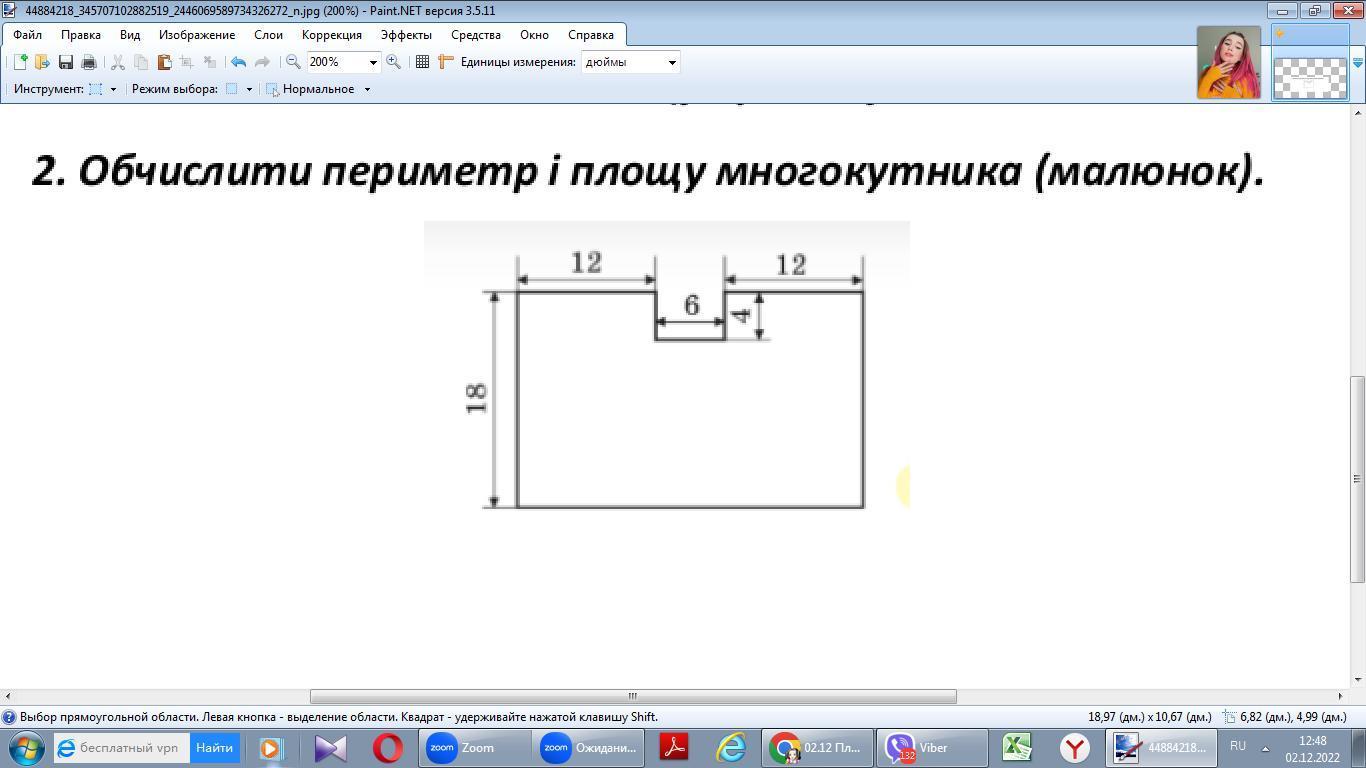The height and width of the screenshot is (768, 1366).
Task: Toggle the rulers icon
Action: pyautogui.click(x=446, y=62)
